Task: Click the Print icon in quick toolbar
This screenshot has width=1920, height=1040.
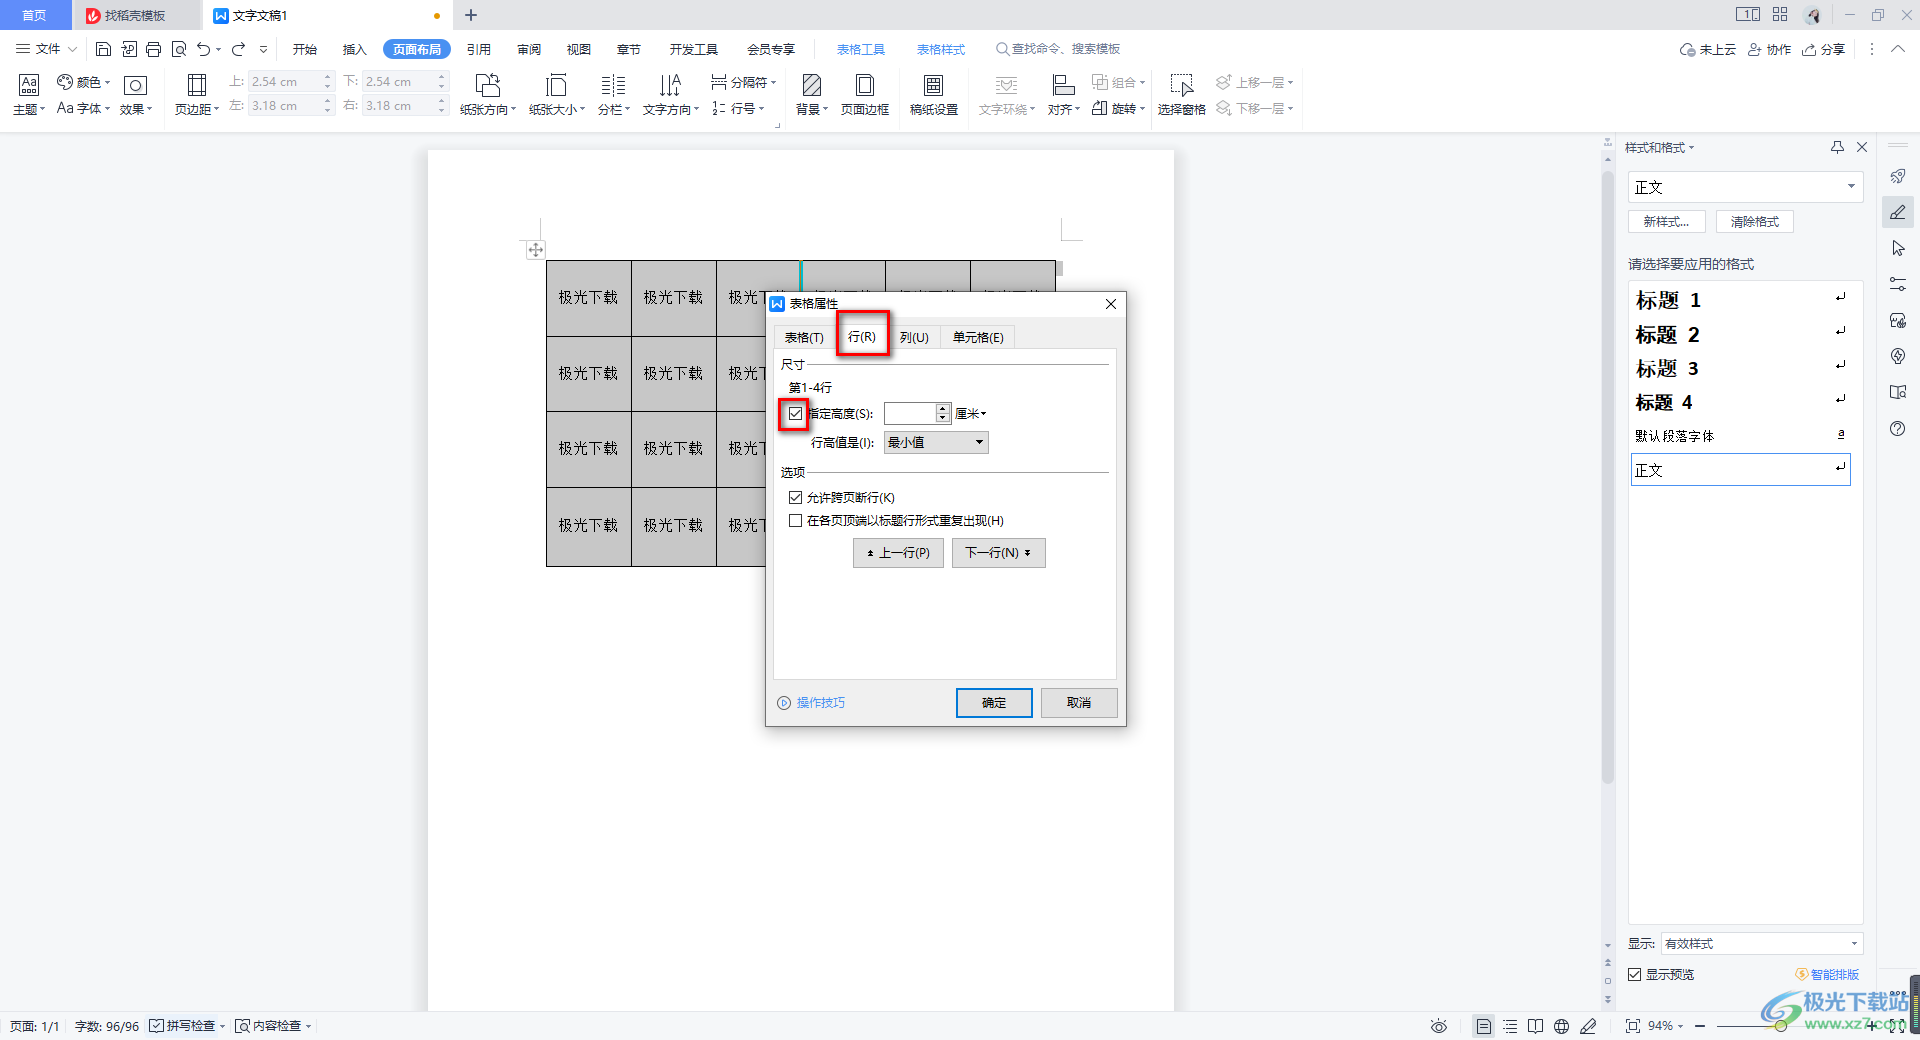Action: (153, 49)
